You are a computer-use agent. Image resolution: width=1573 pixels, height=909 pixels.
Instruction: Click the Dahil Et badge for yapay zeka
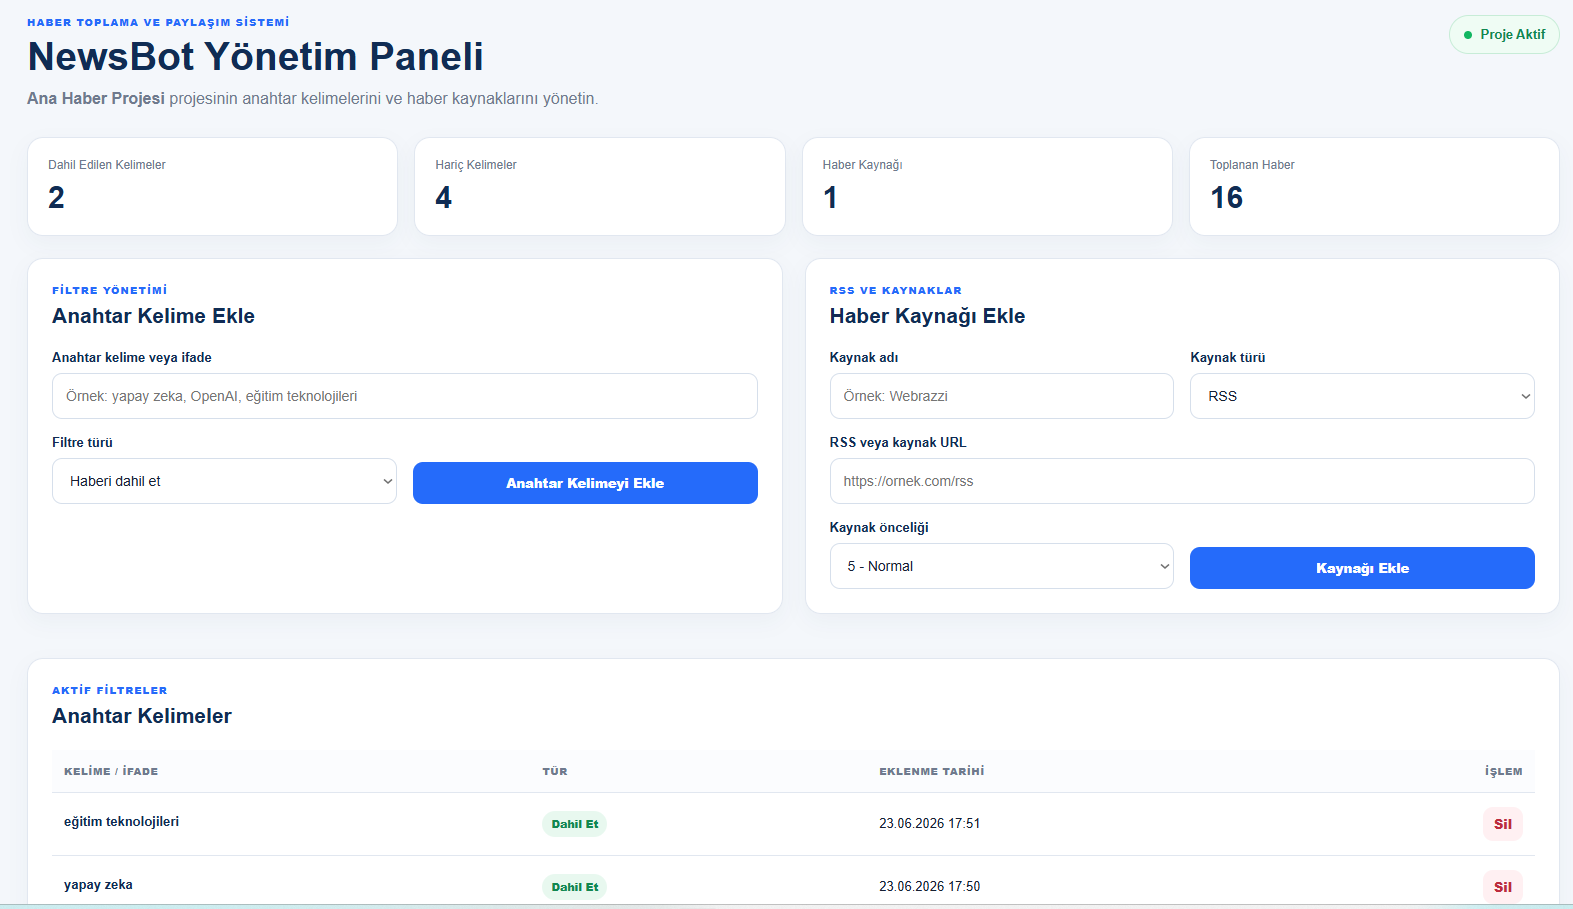pyautogui.click(x=575, y=887)
